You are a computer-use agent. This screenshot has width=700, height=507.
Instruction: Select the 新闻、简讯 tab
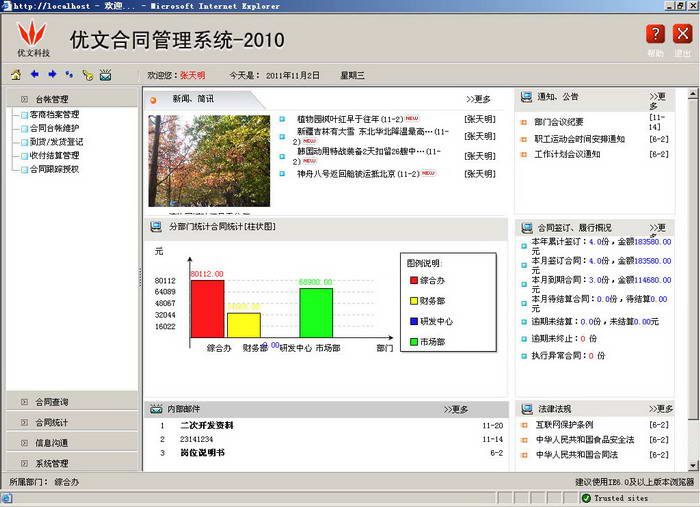[193, 99]
